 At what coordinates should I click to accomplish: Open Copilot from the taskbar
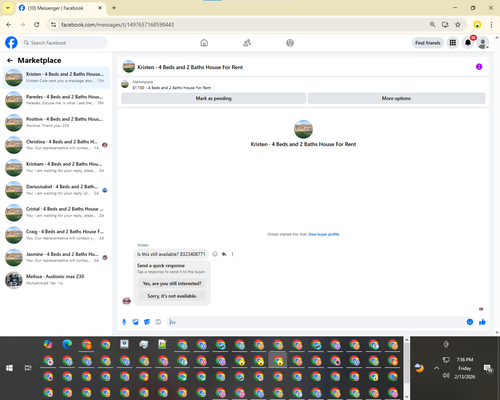pyautogui.click(x=48, y=344)
